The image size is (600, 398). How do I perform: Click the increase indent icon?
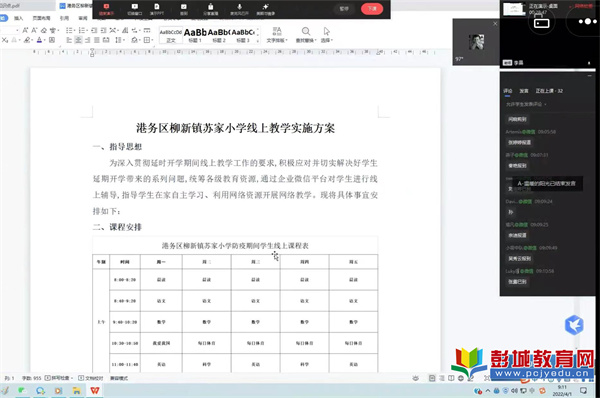pyautogui.click(x=103, y=30)
